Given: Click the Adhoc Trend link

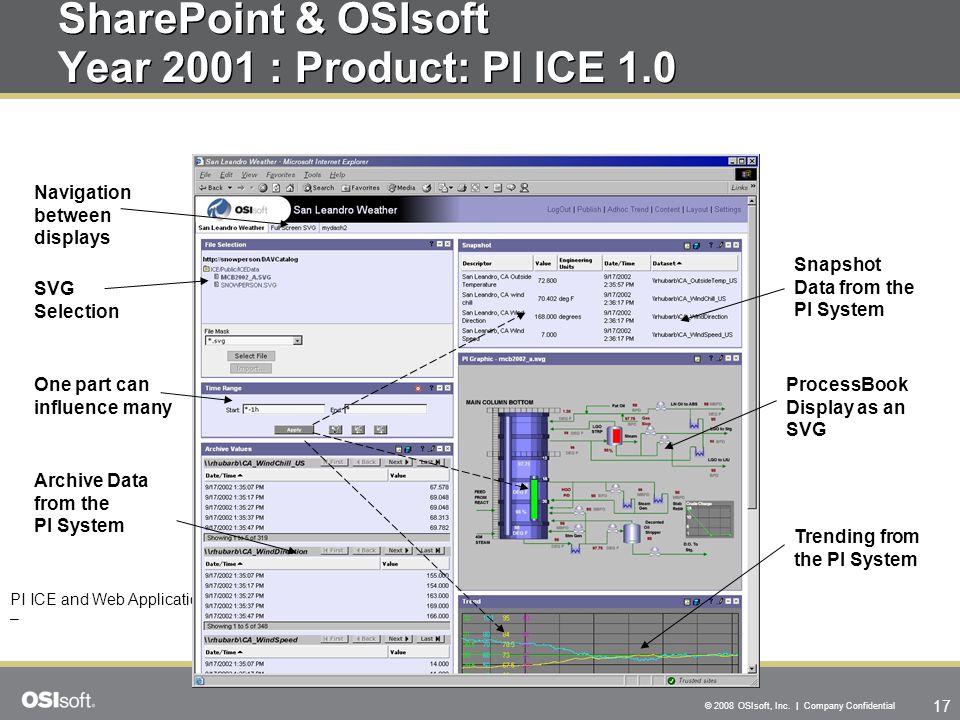Looking at the screenshot, I should (628, 209).
